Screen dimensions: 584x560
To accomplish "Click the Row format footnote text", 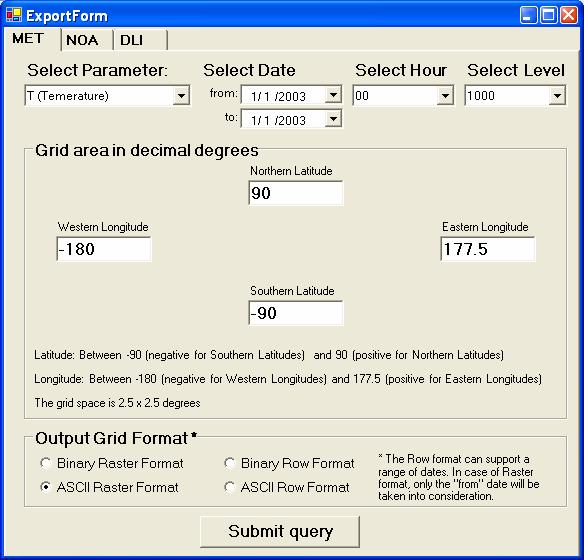I will click(459, 477).
